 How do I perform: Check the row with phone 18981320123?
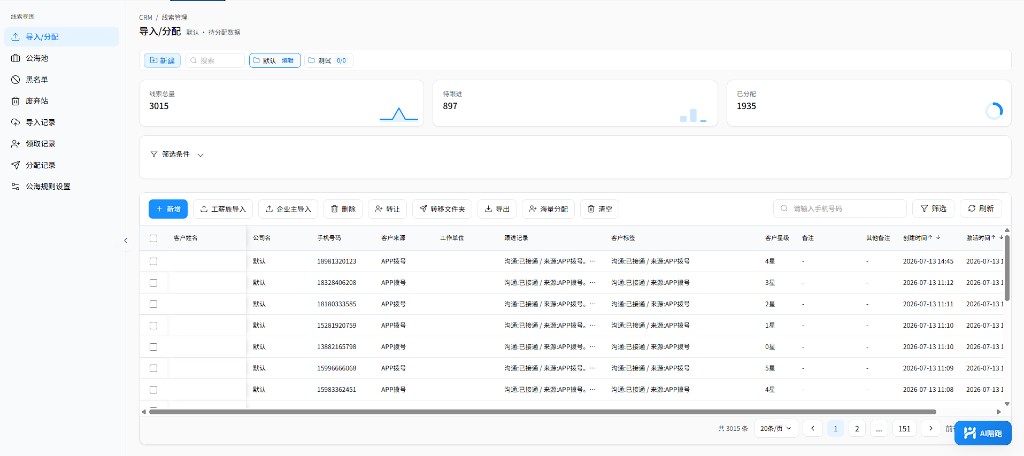(x=153, y=261)
